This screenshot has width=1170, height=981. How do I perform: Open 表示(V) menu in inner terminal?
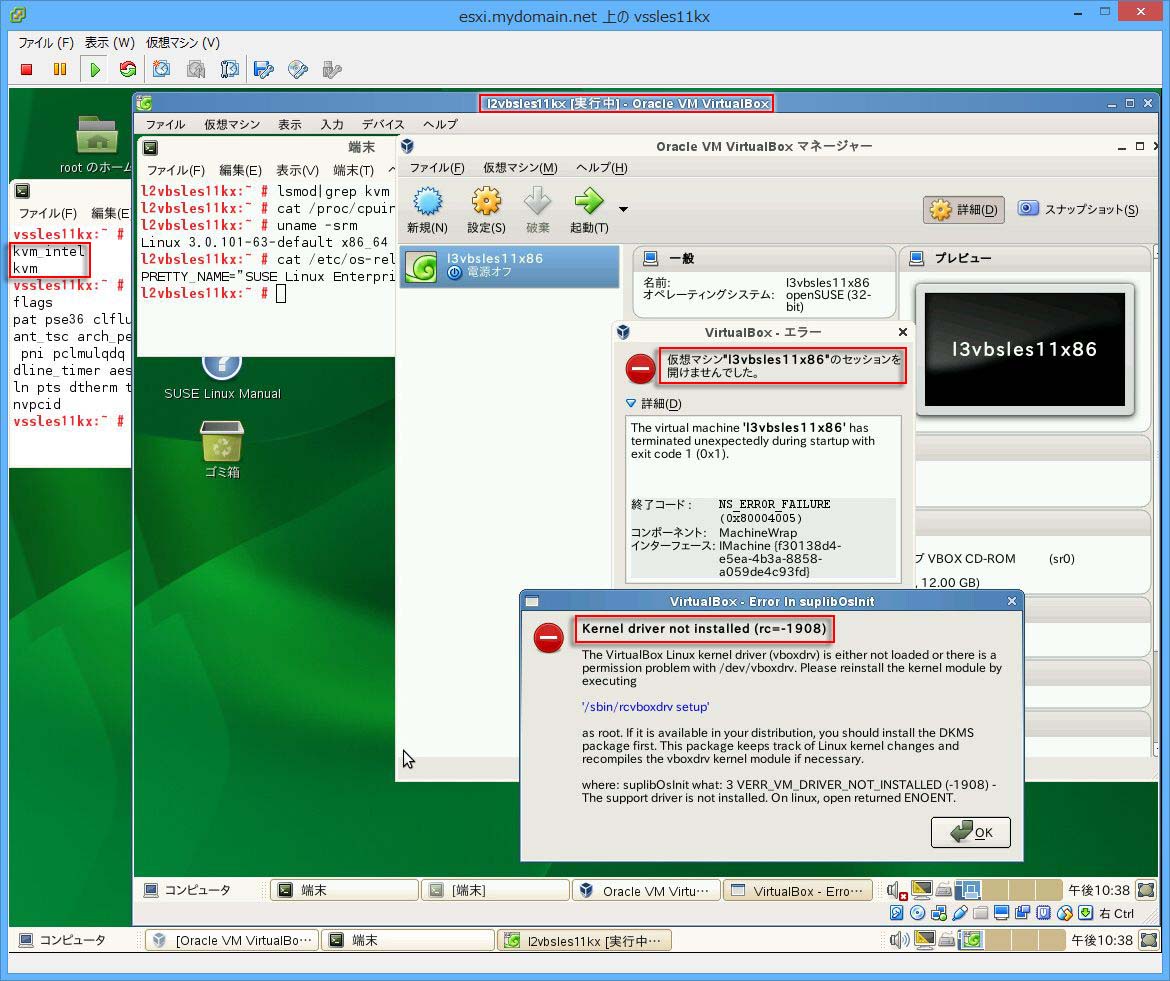(x=297, y=171)
